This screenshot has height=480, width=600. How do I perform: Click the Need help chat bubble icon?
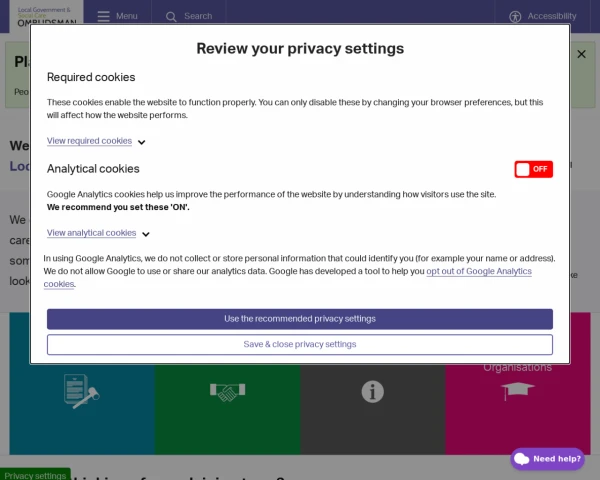pos(521,459)
